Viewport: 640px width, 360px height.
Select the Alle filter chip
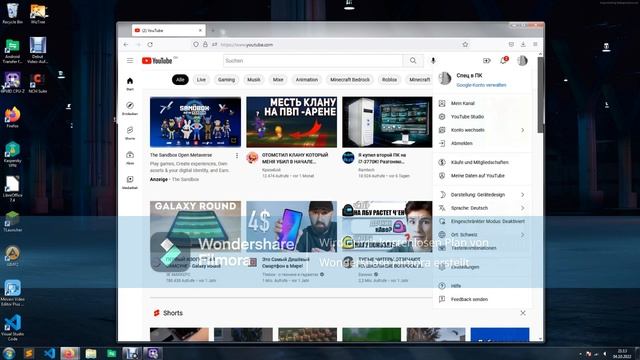click(180, 80)
